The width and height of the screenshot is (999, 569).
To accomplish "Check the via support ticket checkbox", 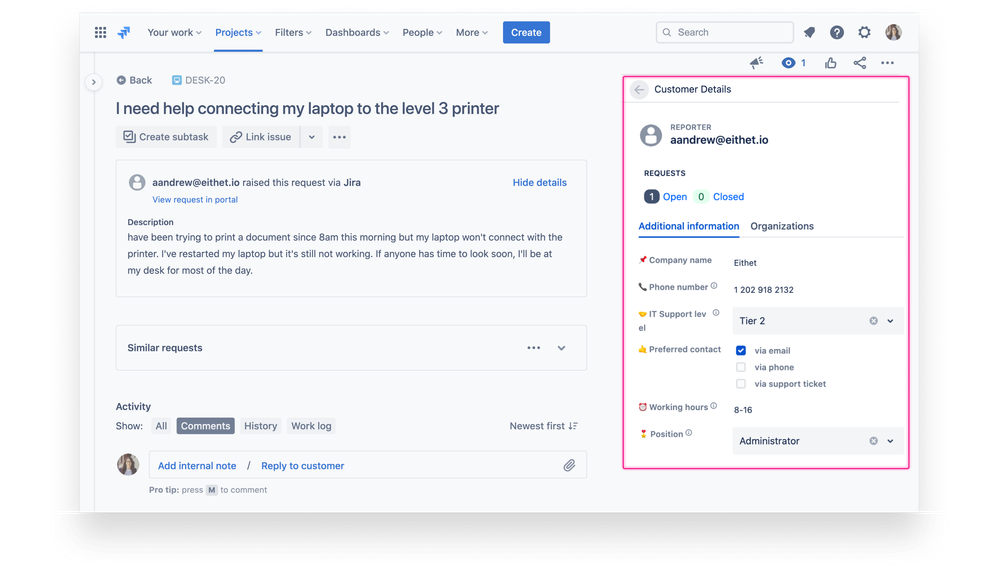I will point(740,384).
